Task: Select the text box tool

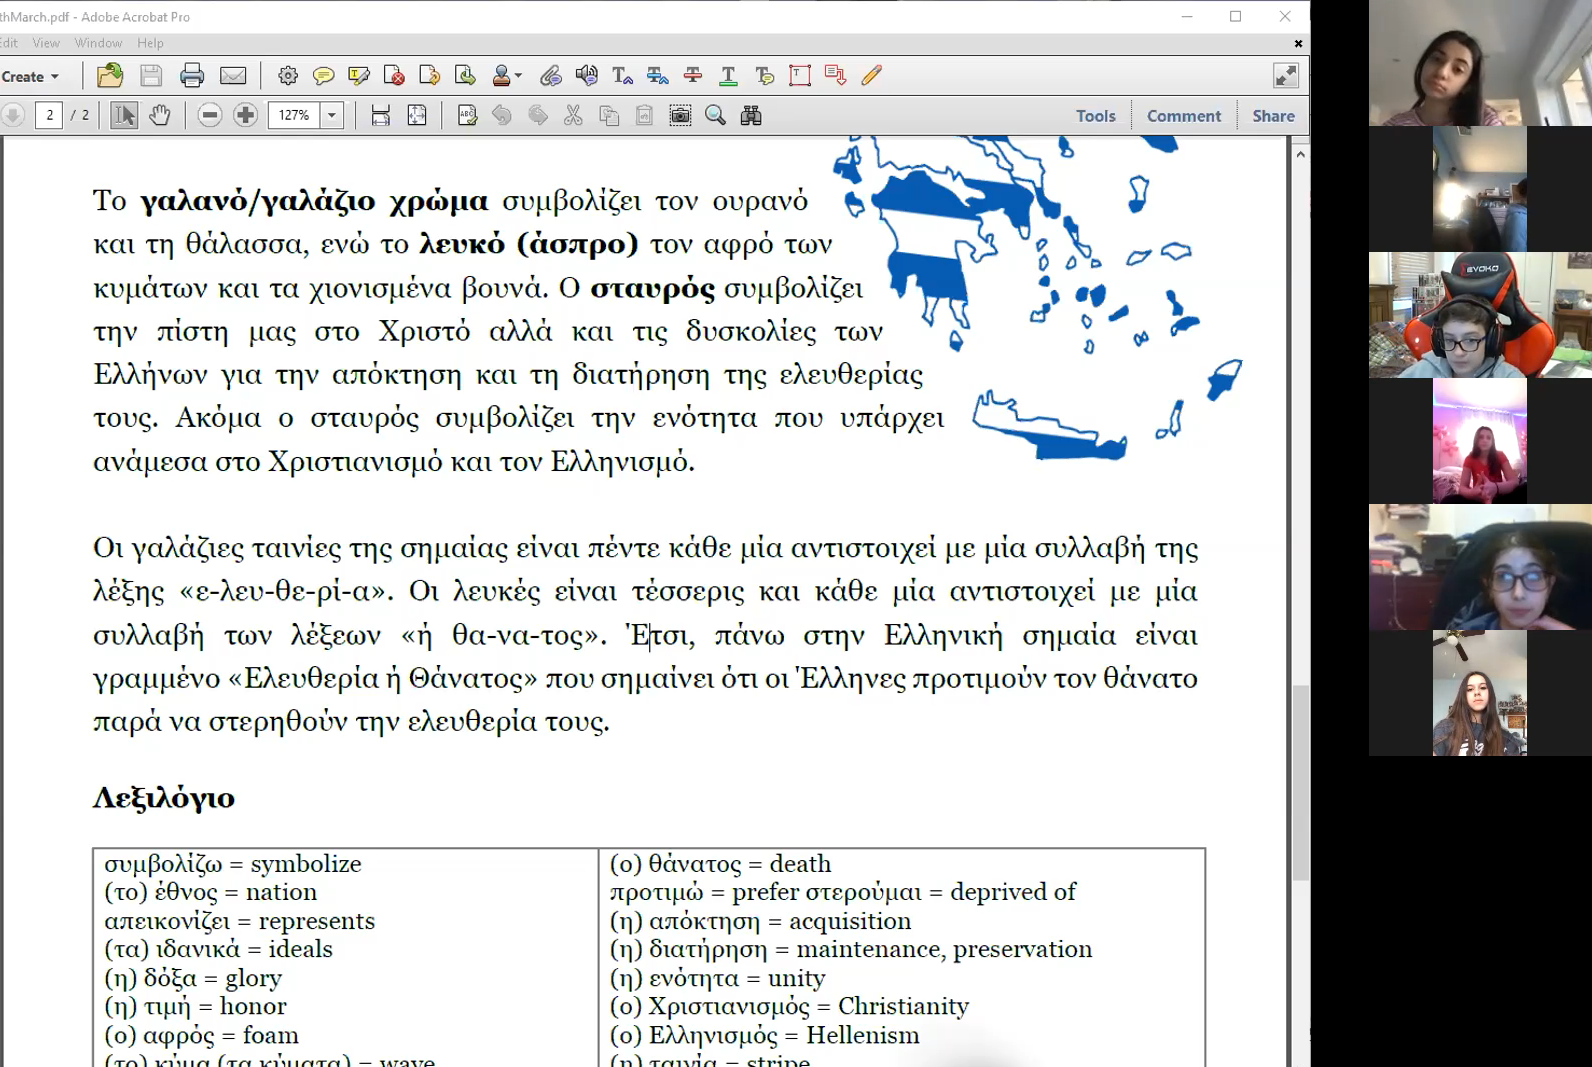Action: [x=800, y=76]
